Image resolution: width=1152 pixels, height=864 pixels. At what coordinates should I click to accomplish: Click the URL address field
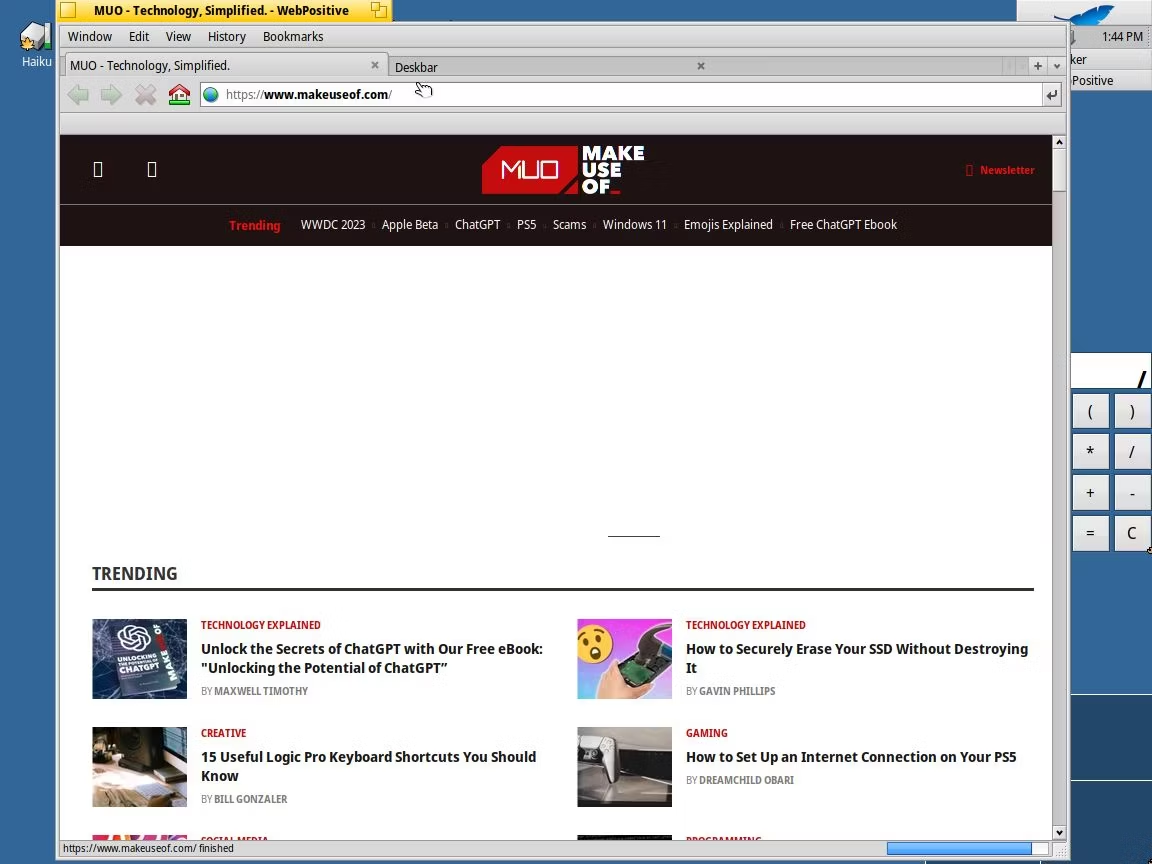tap(622, 94)
